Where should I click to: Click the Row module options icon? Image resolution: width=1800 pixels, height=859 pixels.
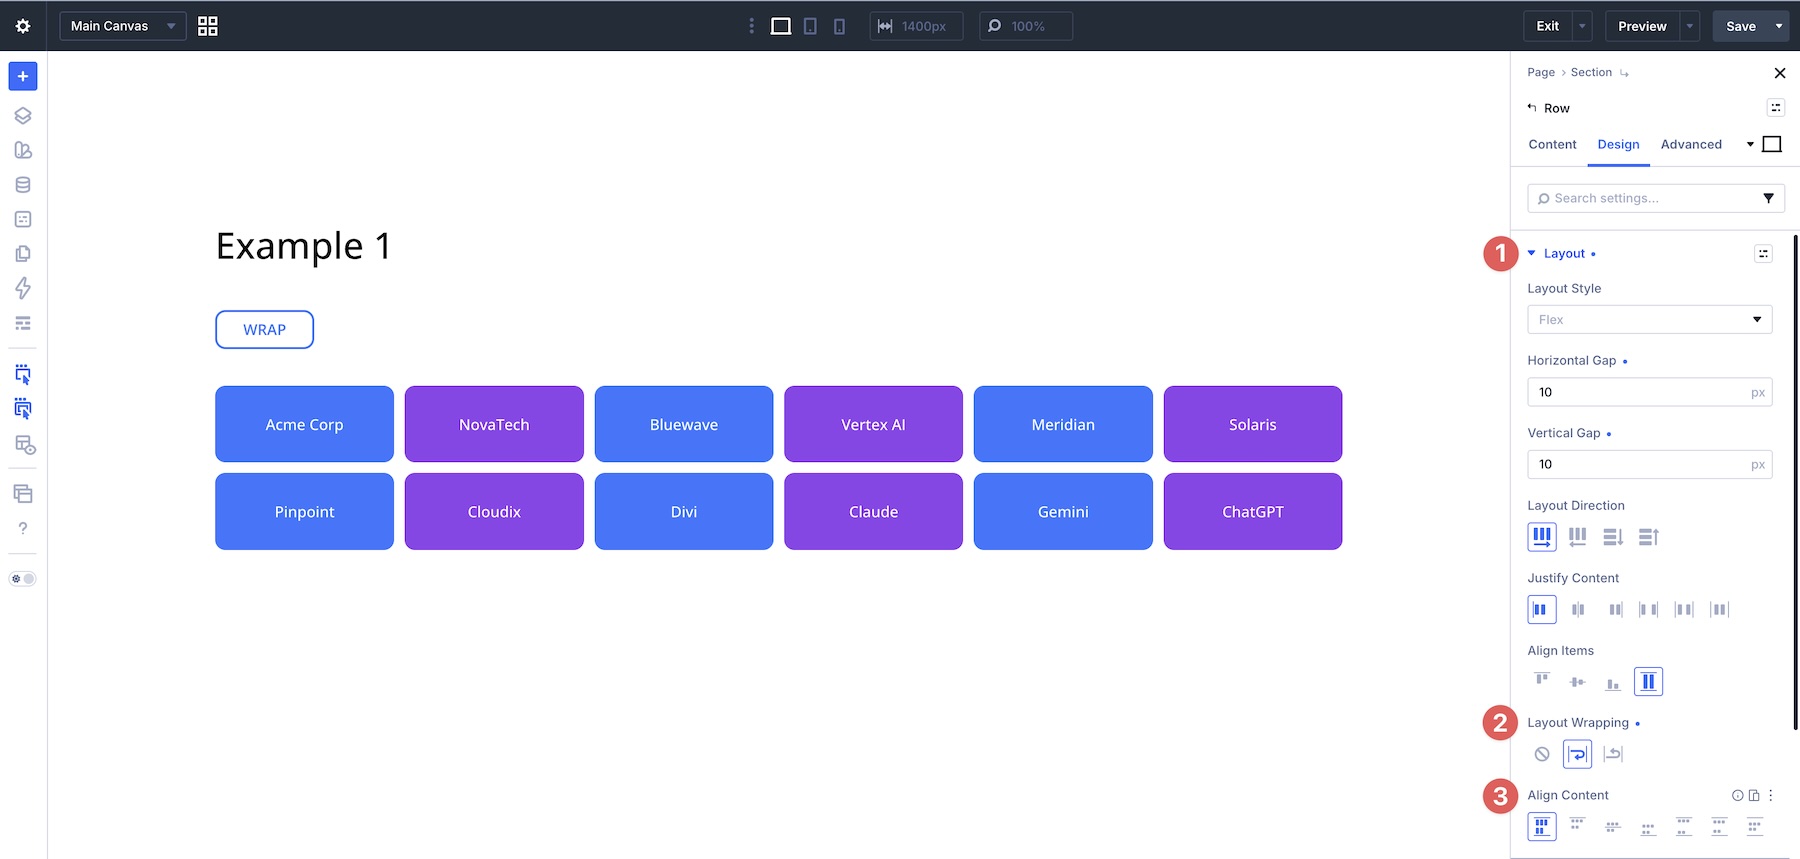pos(1776,108)
